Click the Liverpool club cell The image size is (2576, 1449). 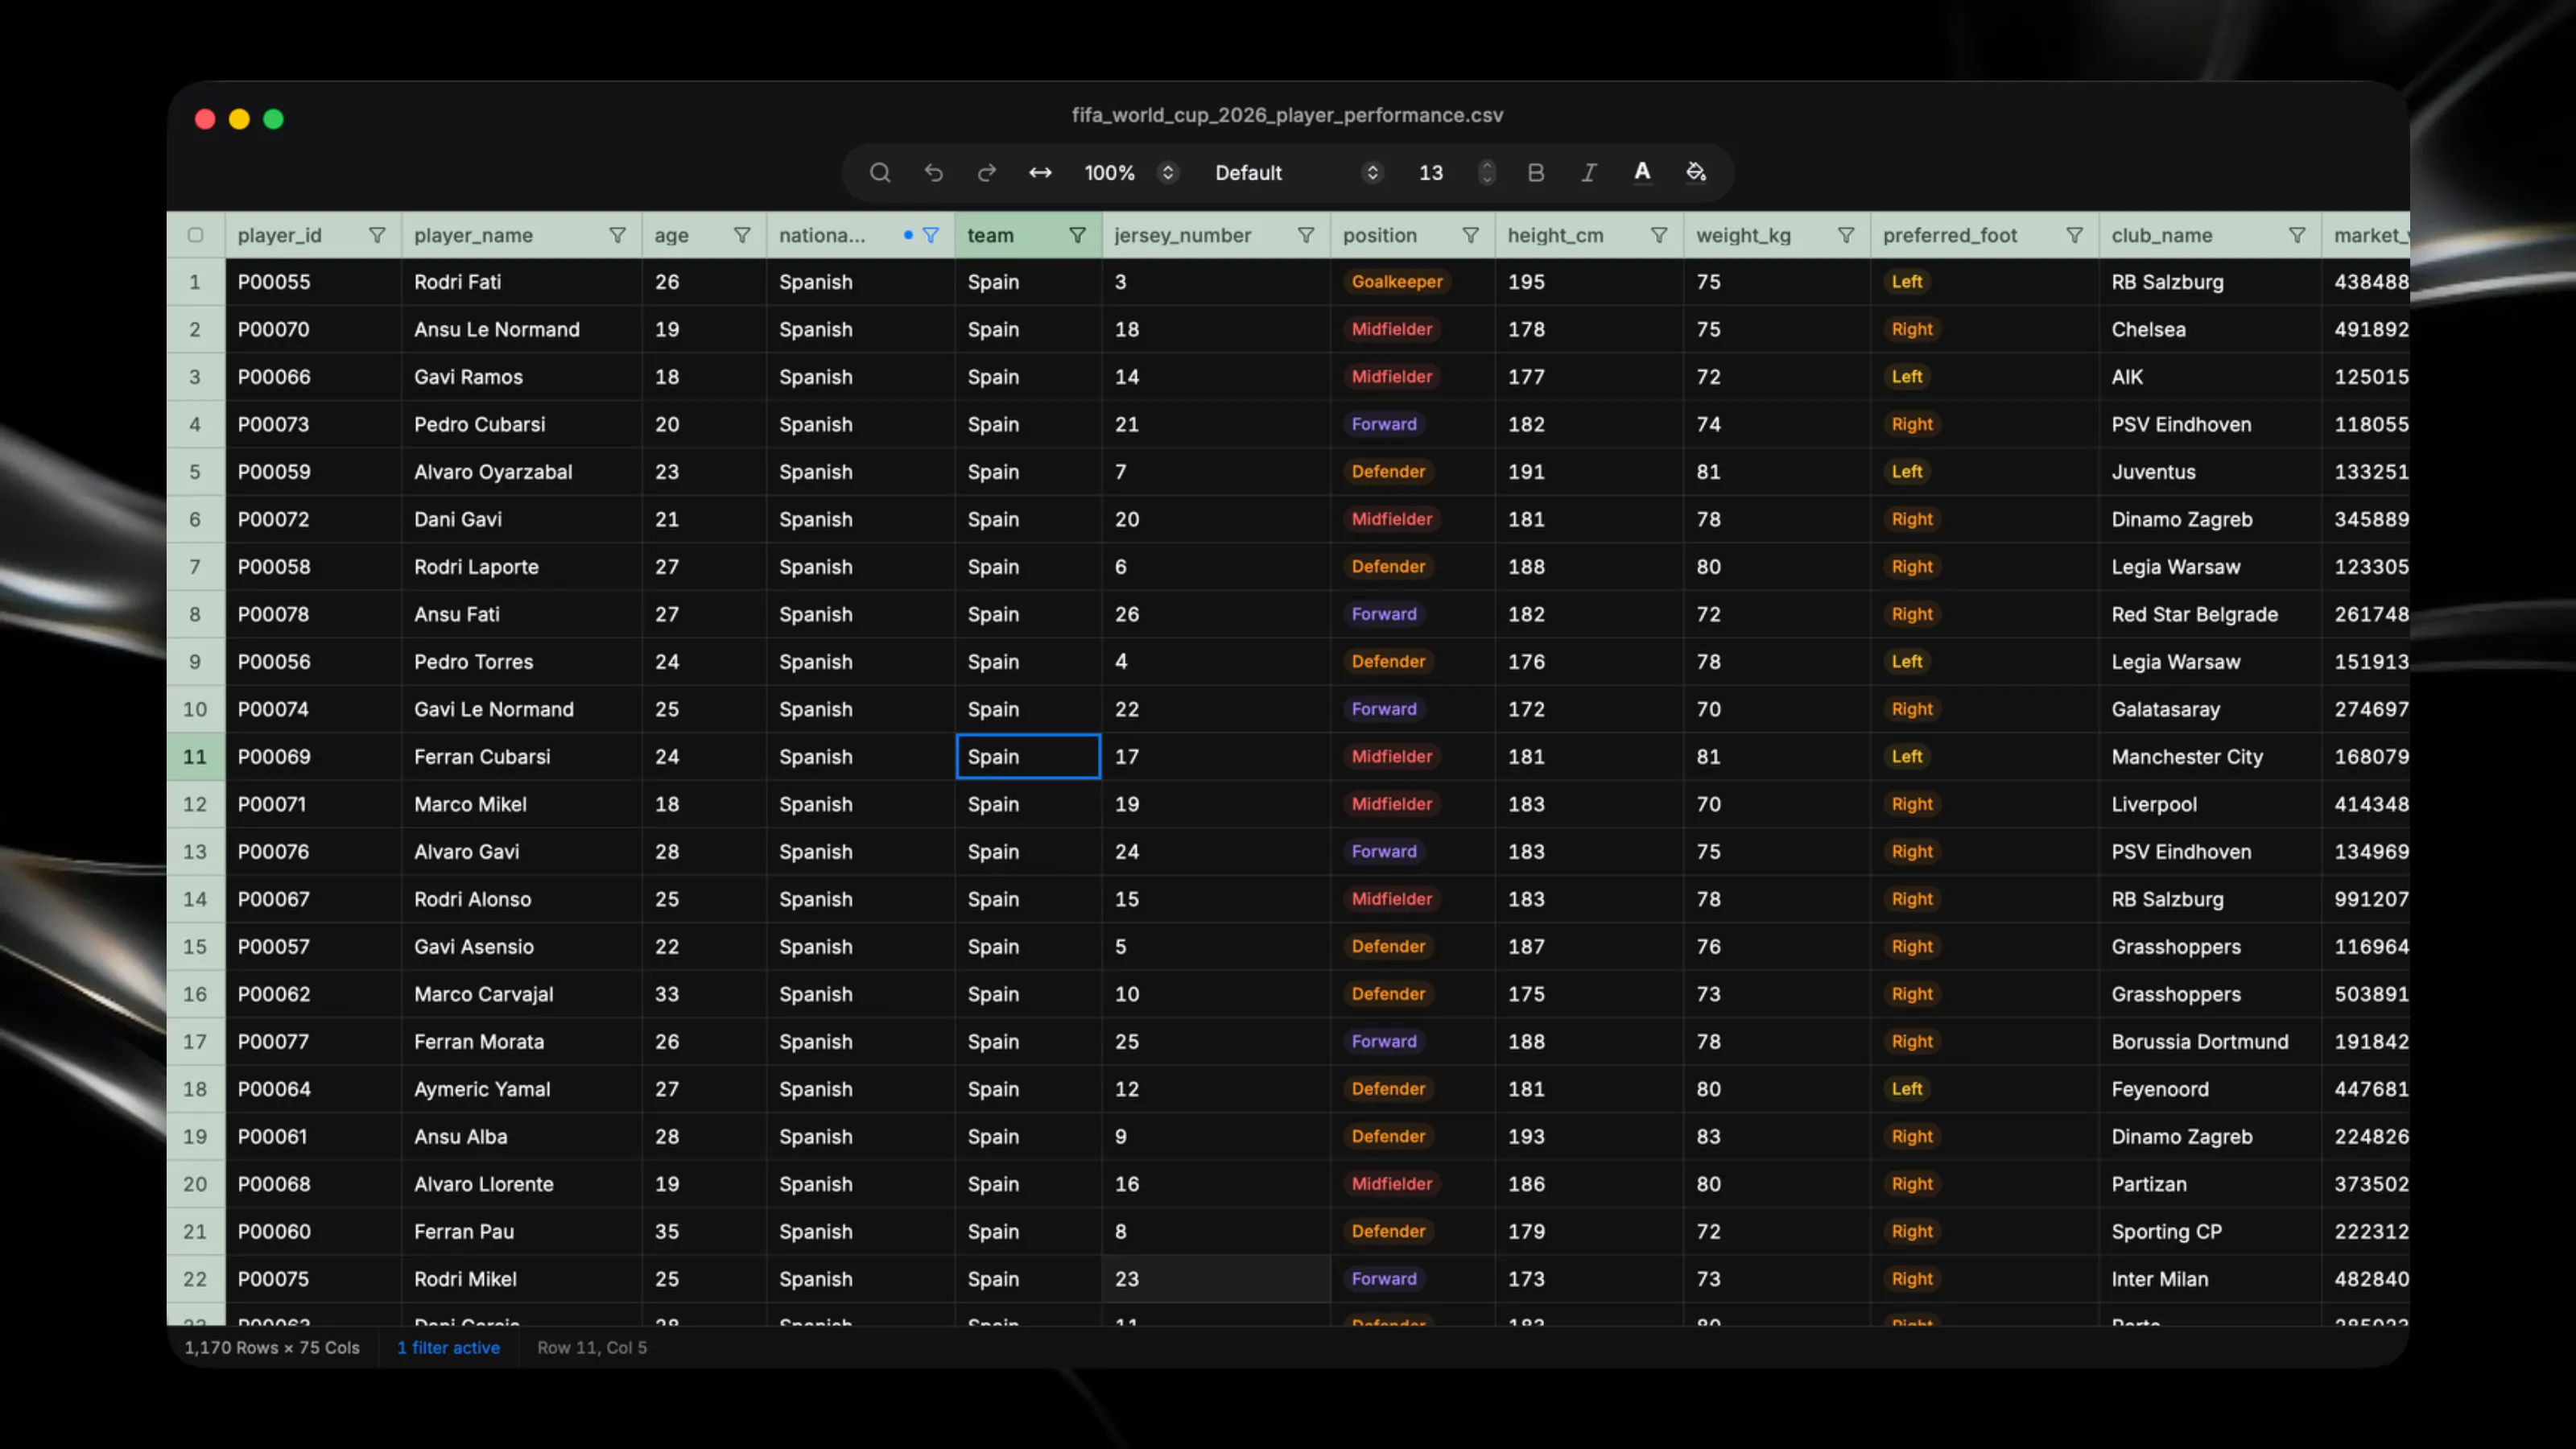coord(2210,804)
